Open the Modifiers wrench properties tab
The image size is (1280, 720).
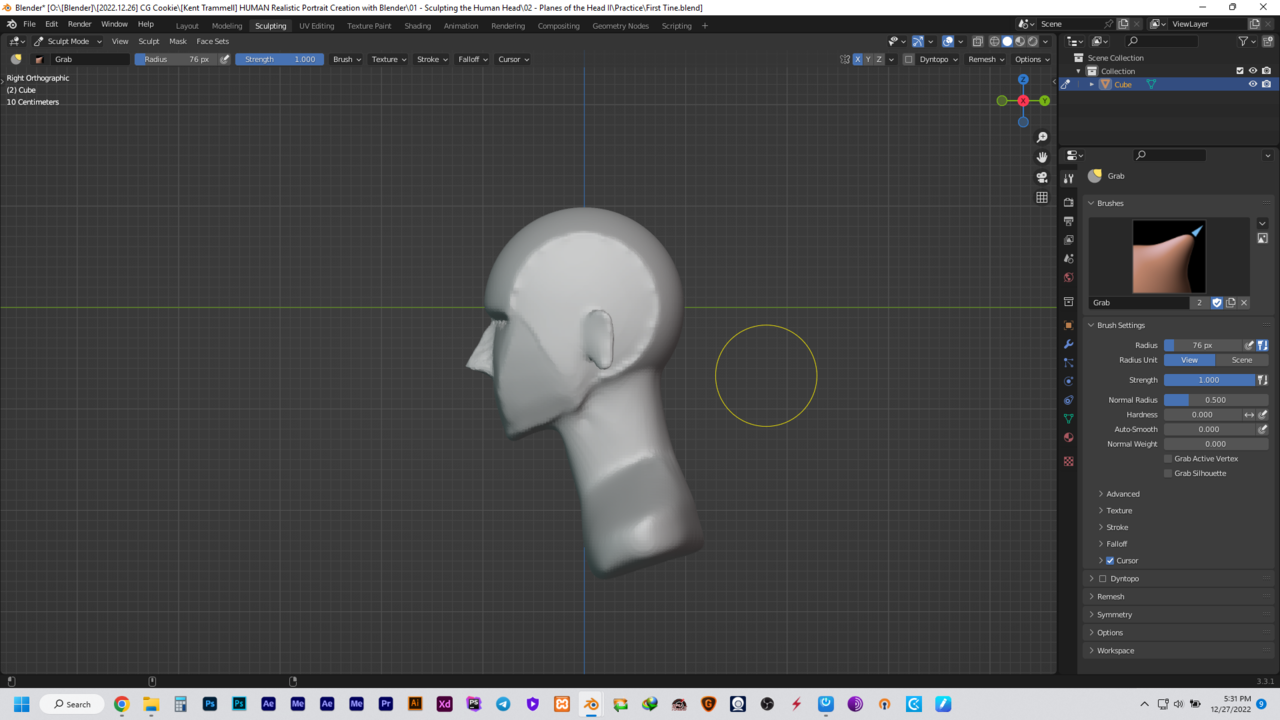tap(1069, 344)
